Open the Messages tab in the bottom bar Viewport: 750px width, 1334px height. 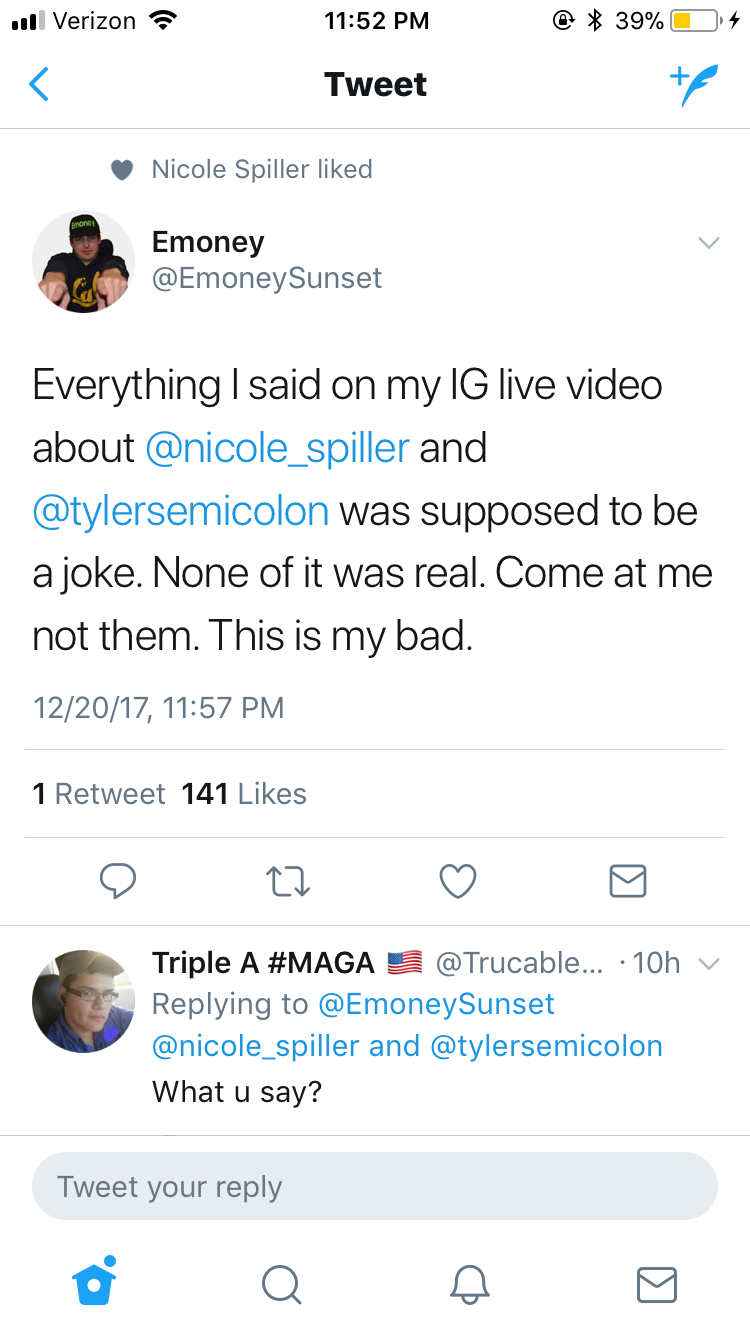[657, 1284]
